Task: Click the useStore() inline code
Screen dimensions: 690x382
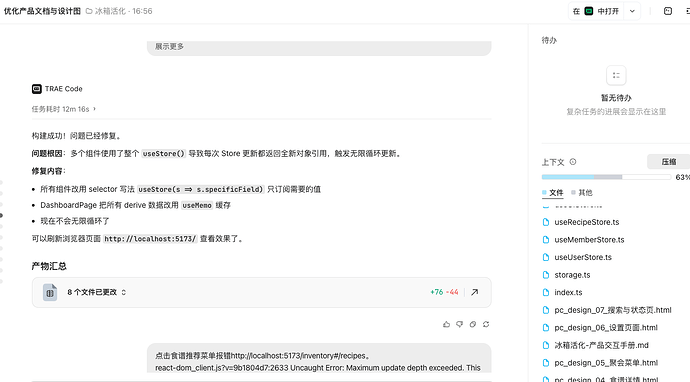Action: pyautogui.click(x=164, y=154)
